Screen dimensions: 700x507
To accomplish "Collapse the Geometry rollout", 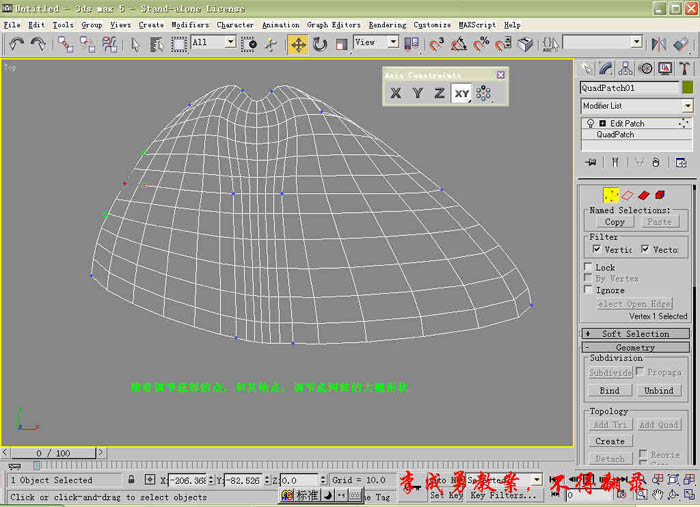I will tap(636, 347).
